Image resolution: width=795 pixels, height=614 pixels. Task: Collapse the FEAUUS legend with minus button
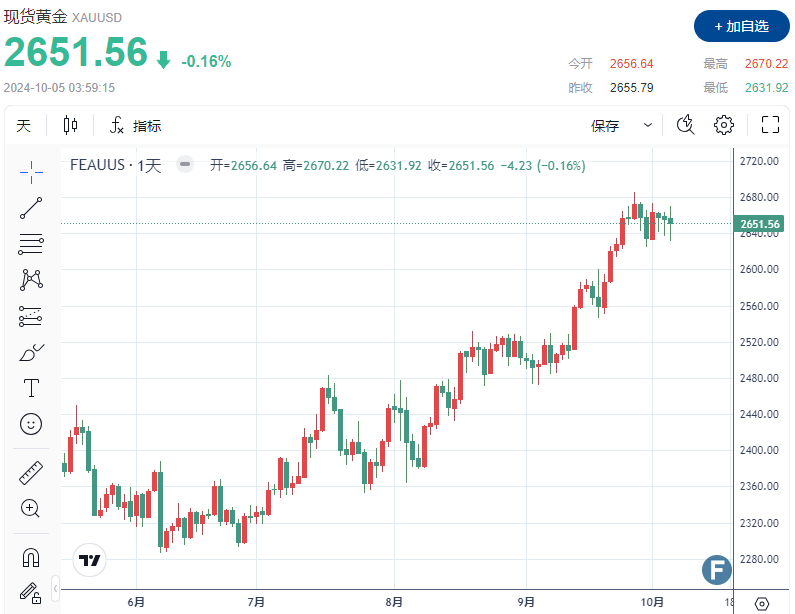[185, 164]
